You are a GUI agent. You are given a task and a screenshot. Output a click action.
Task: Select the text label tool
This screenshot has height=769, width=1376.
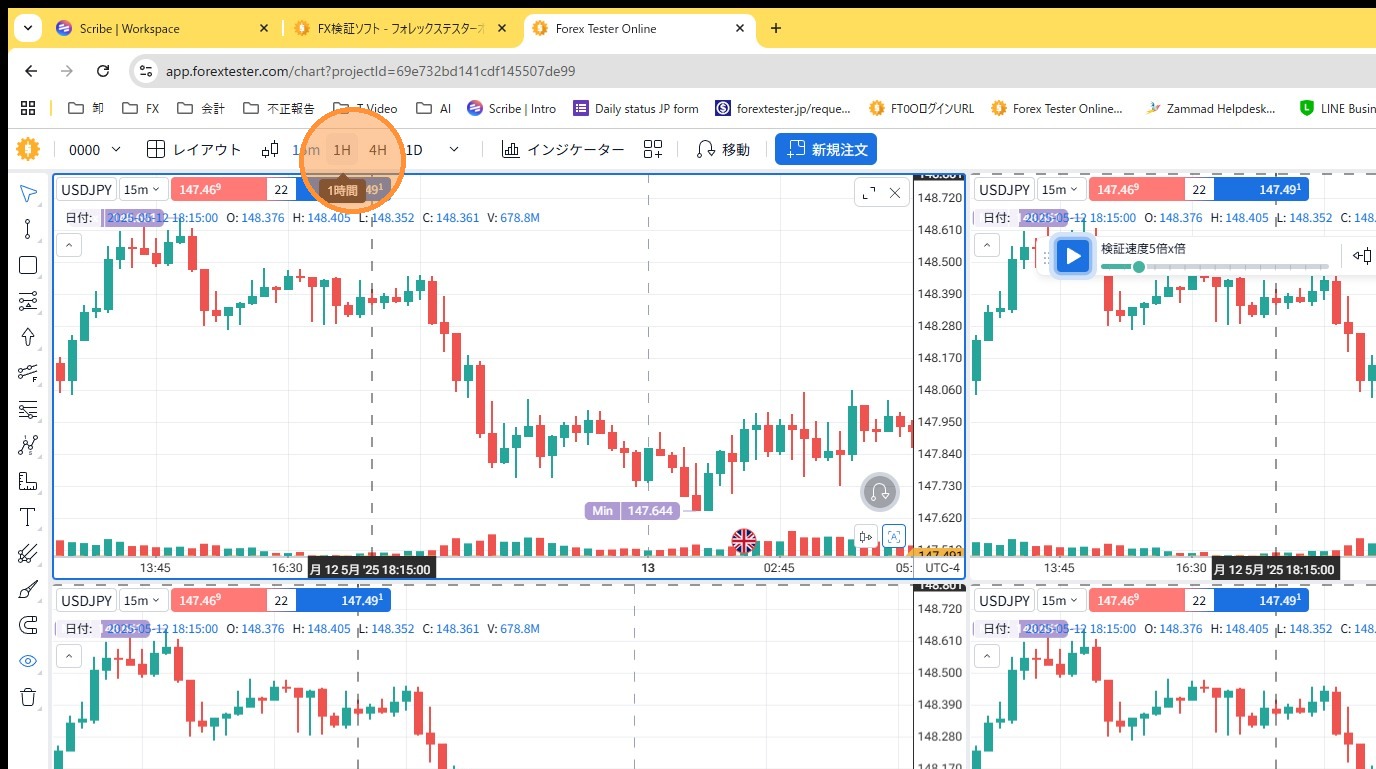coord(28,517)
